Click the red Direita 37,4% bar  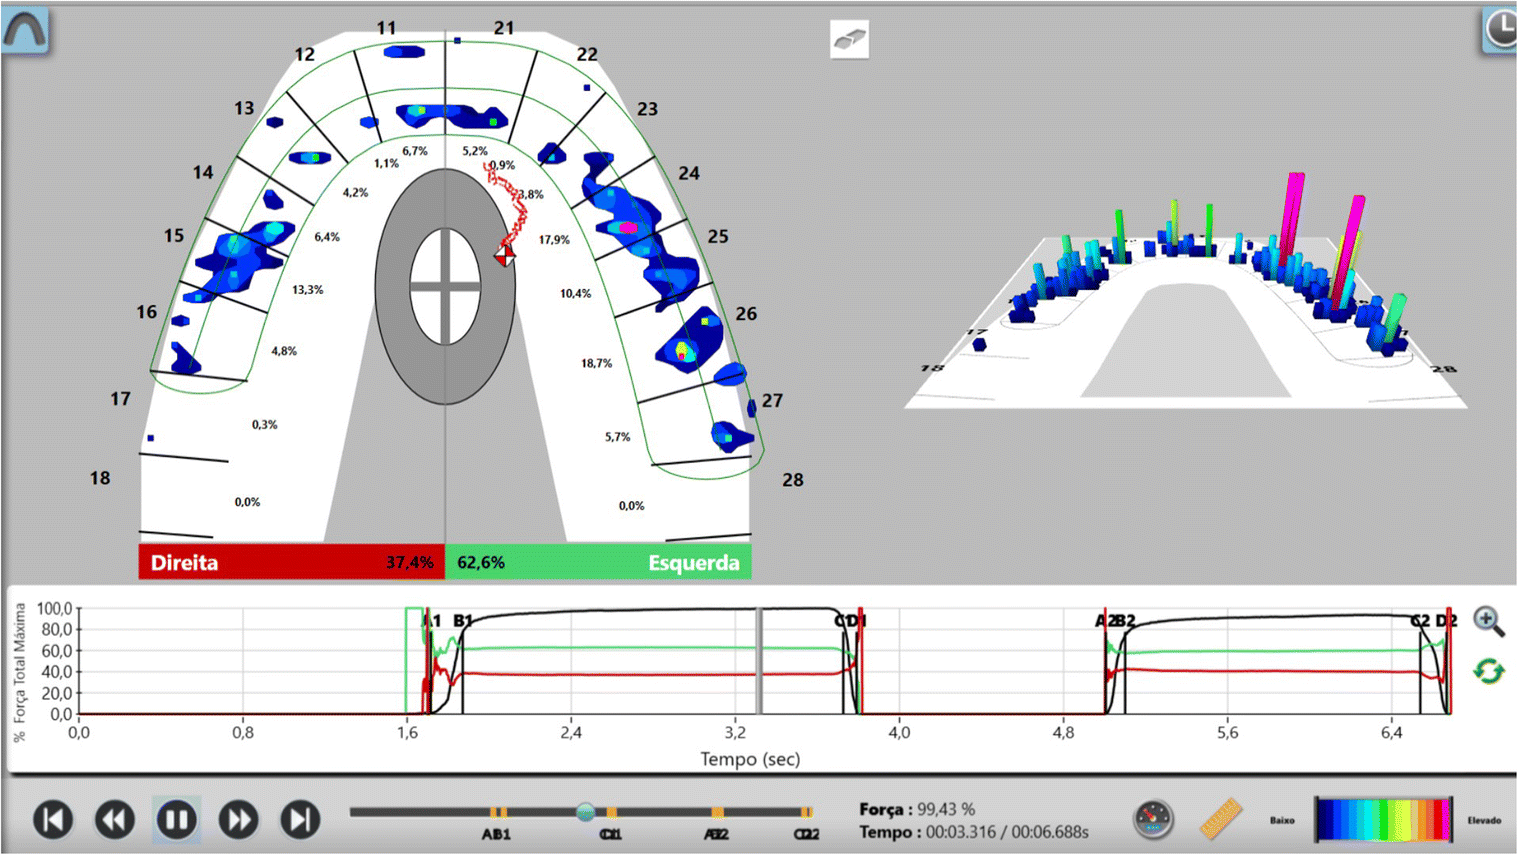point(291,562)
